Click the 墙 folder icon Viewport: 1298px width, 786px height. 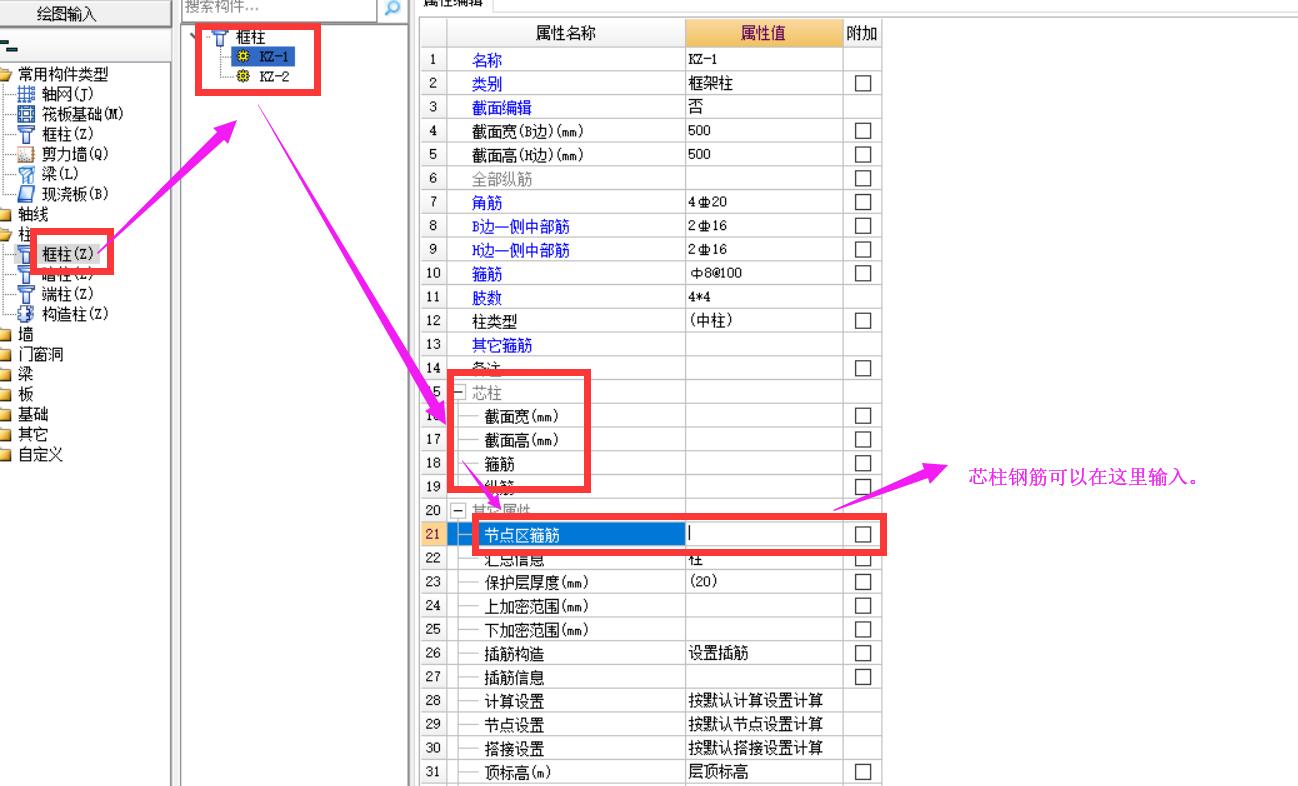[6, 334]
